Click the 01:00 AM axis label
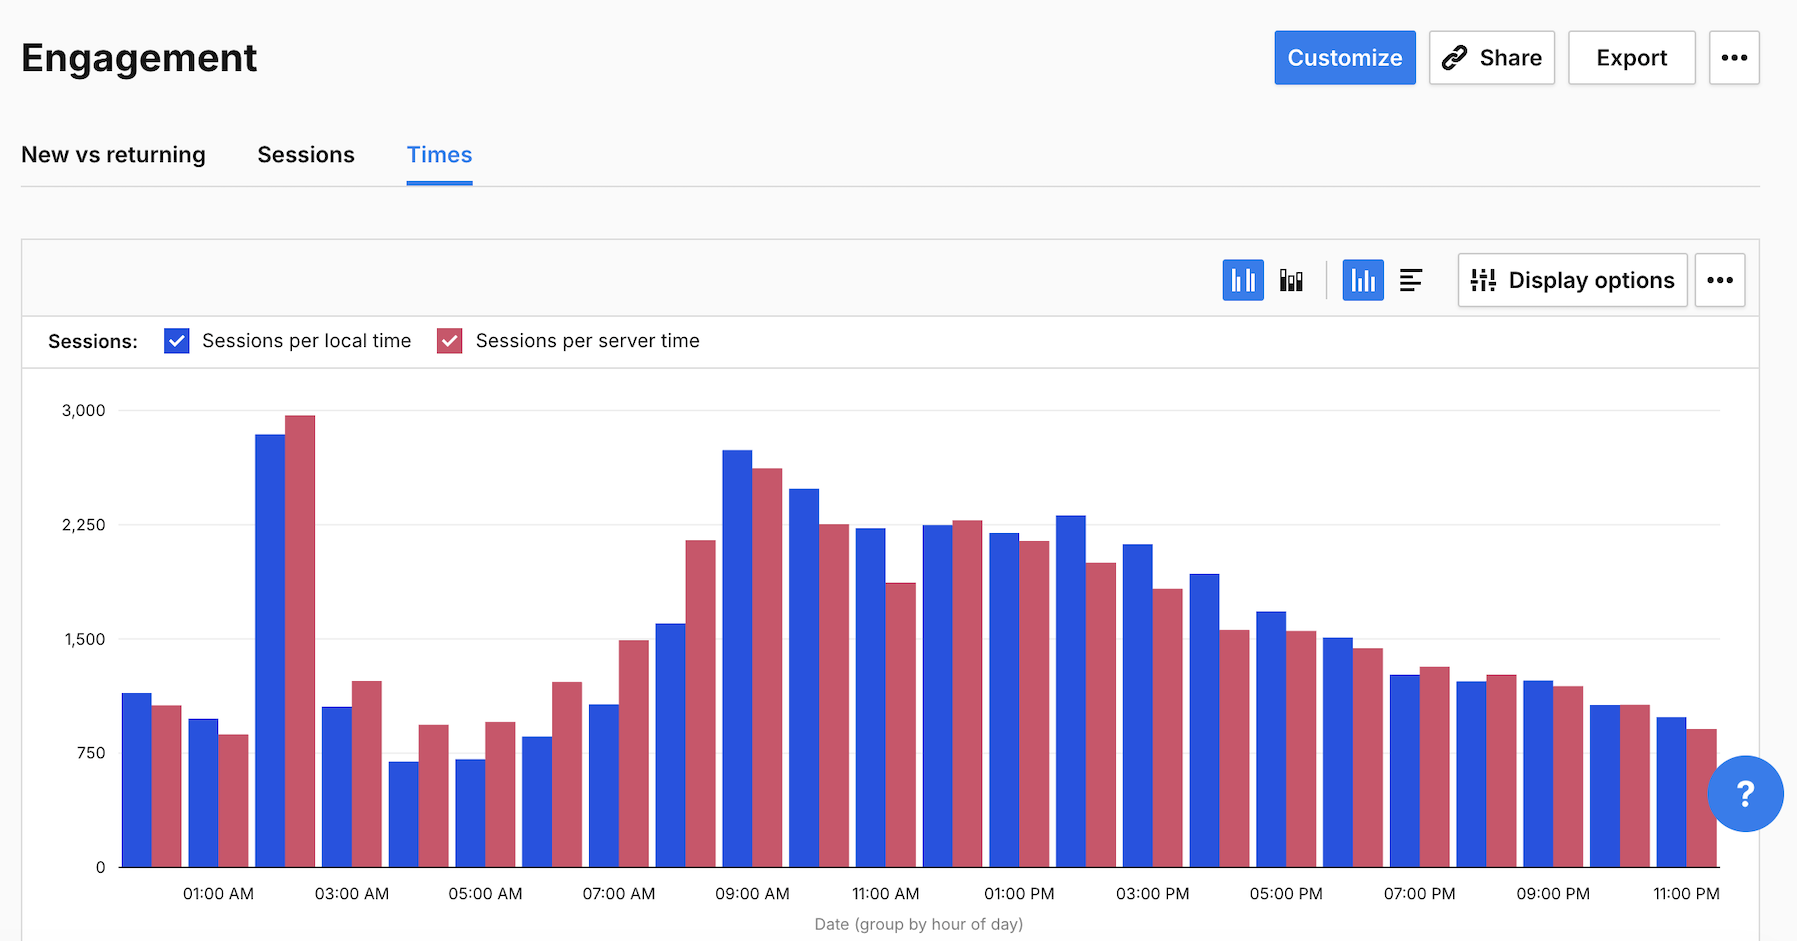The width and height of the screenshot is (1797, 941). coord(218,894)
